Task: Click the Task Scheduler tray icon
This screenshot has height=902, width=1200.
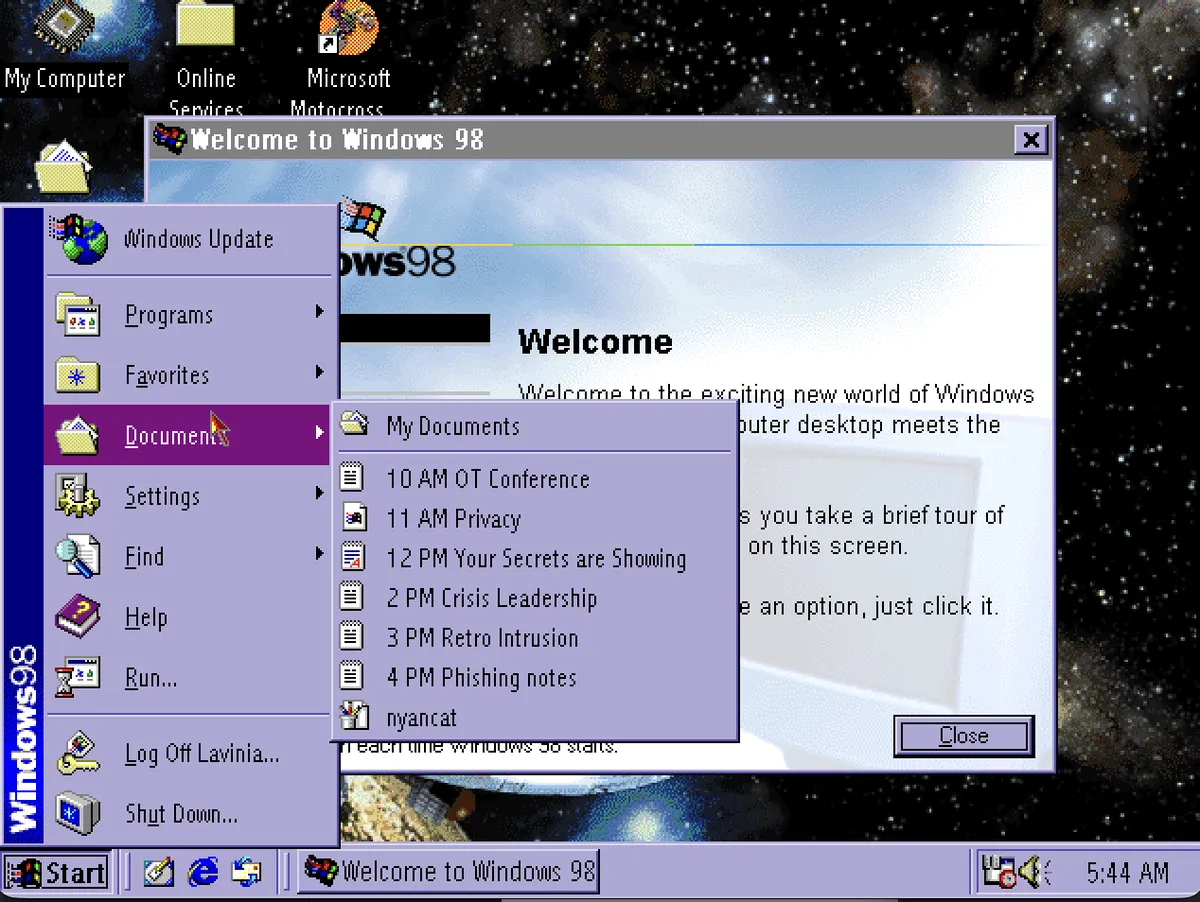Action: click(x=998, y=873)
